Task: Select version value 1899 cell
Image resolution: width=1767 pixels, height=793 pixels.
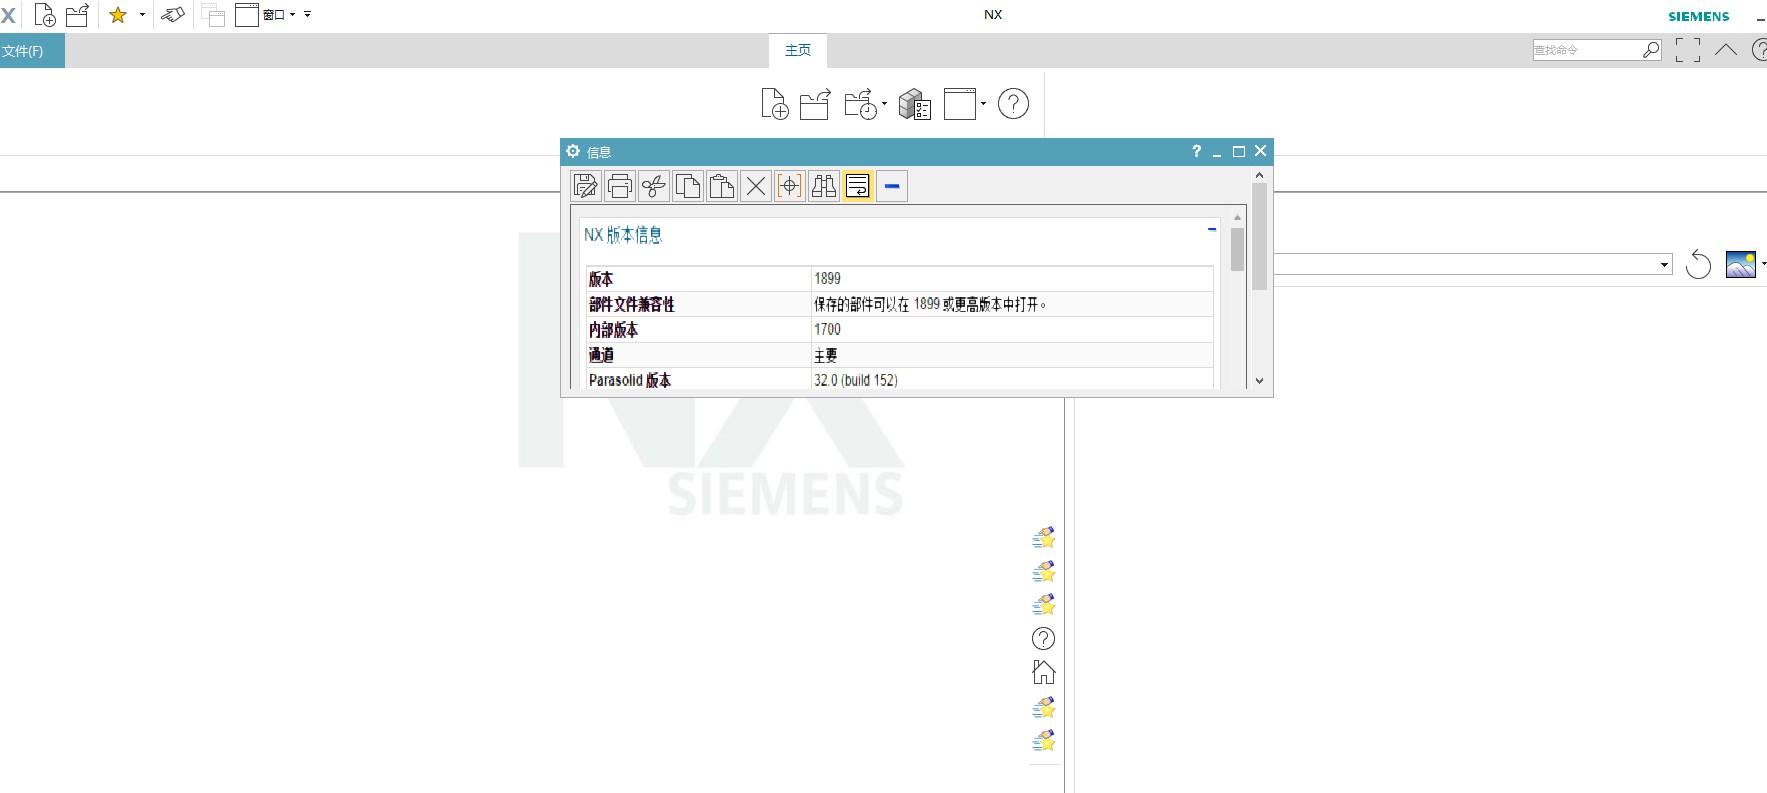Action: click(x=1012, y=279)
